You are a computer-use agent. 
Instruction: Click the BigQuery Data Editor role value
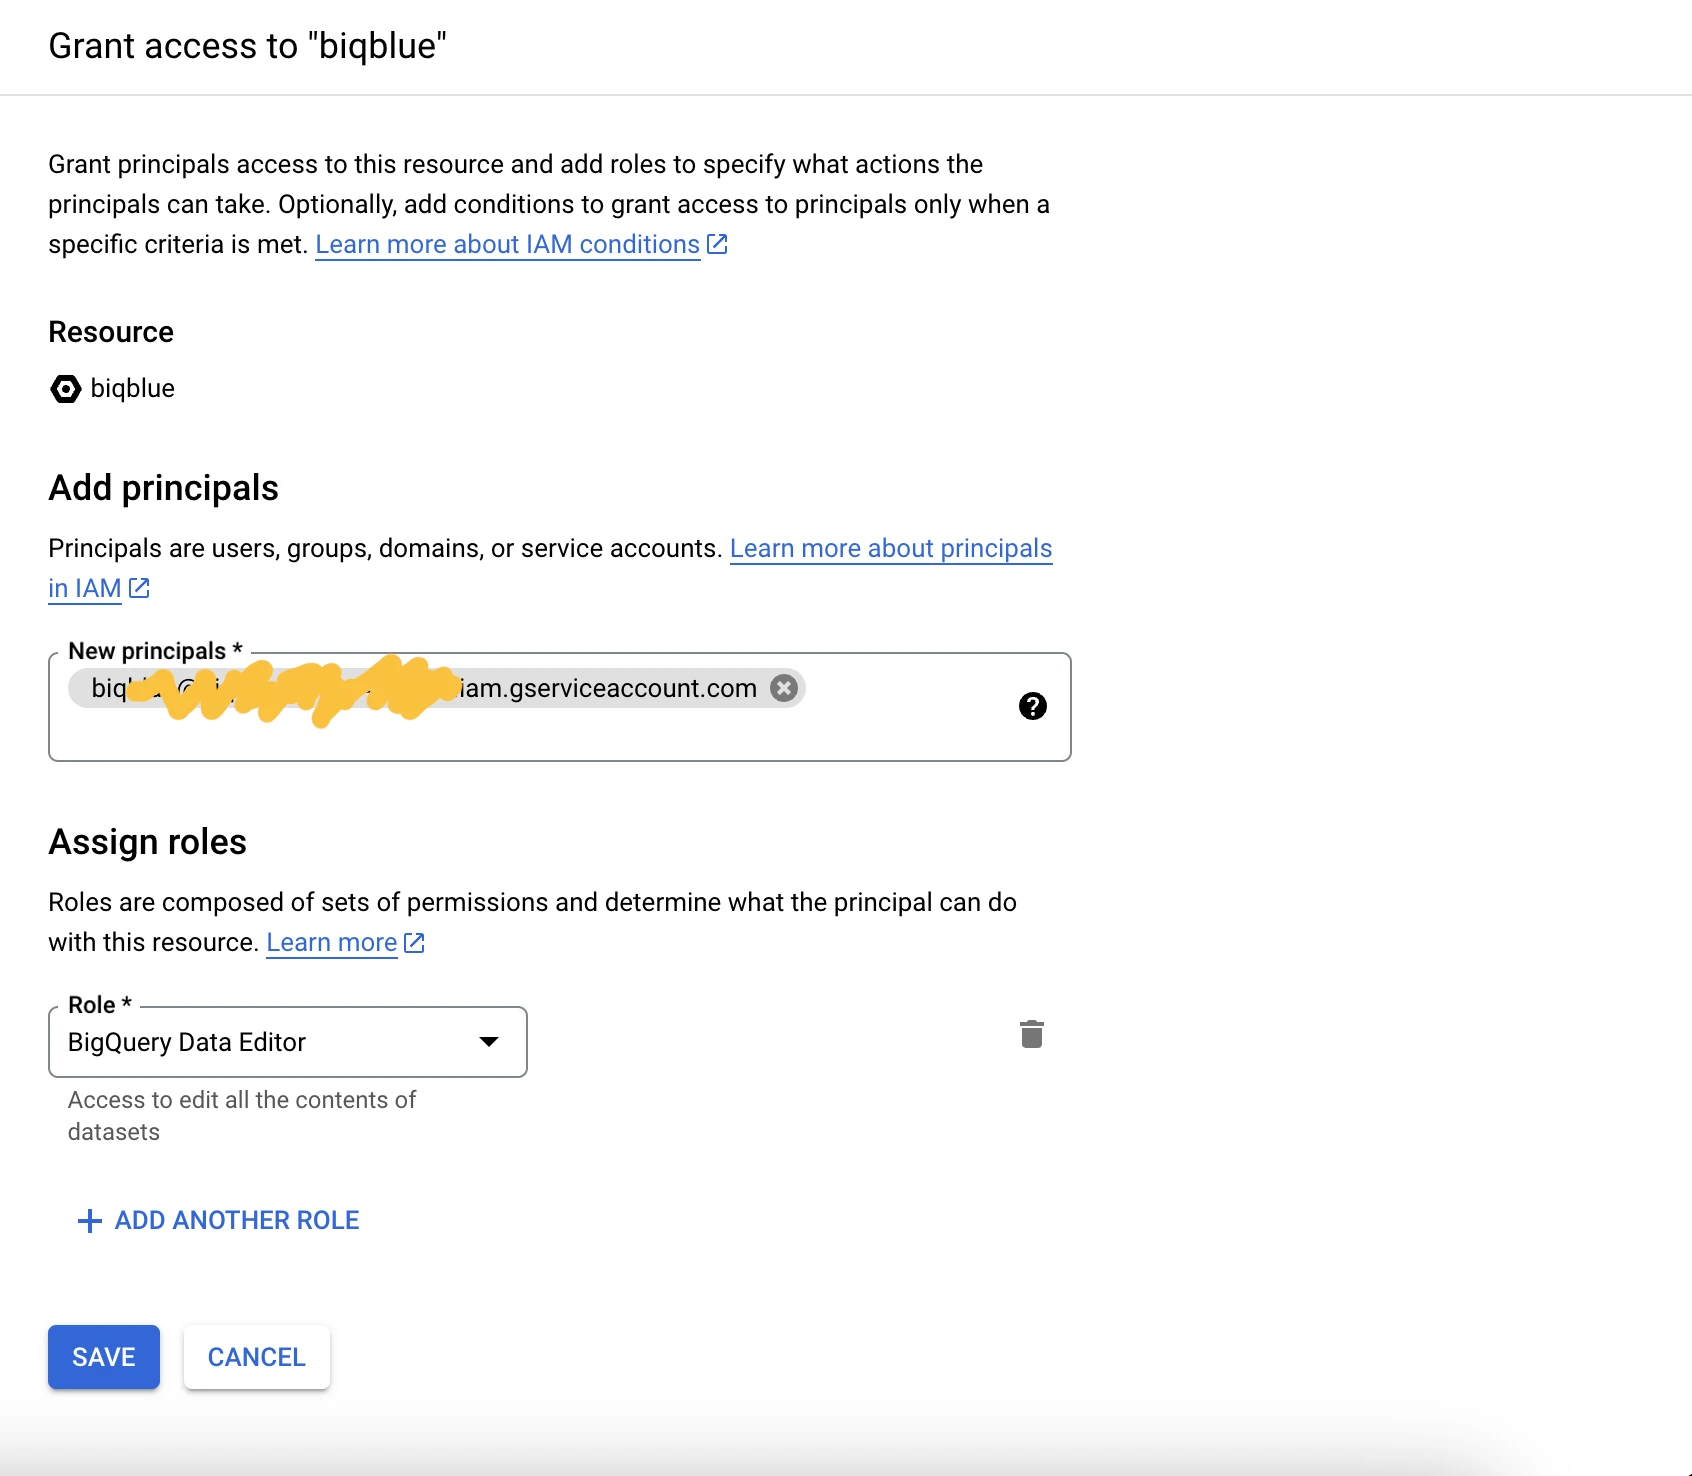coord(187,1042)
